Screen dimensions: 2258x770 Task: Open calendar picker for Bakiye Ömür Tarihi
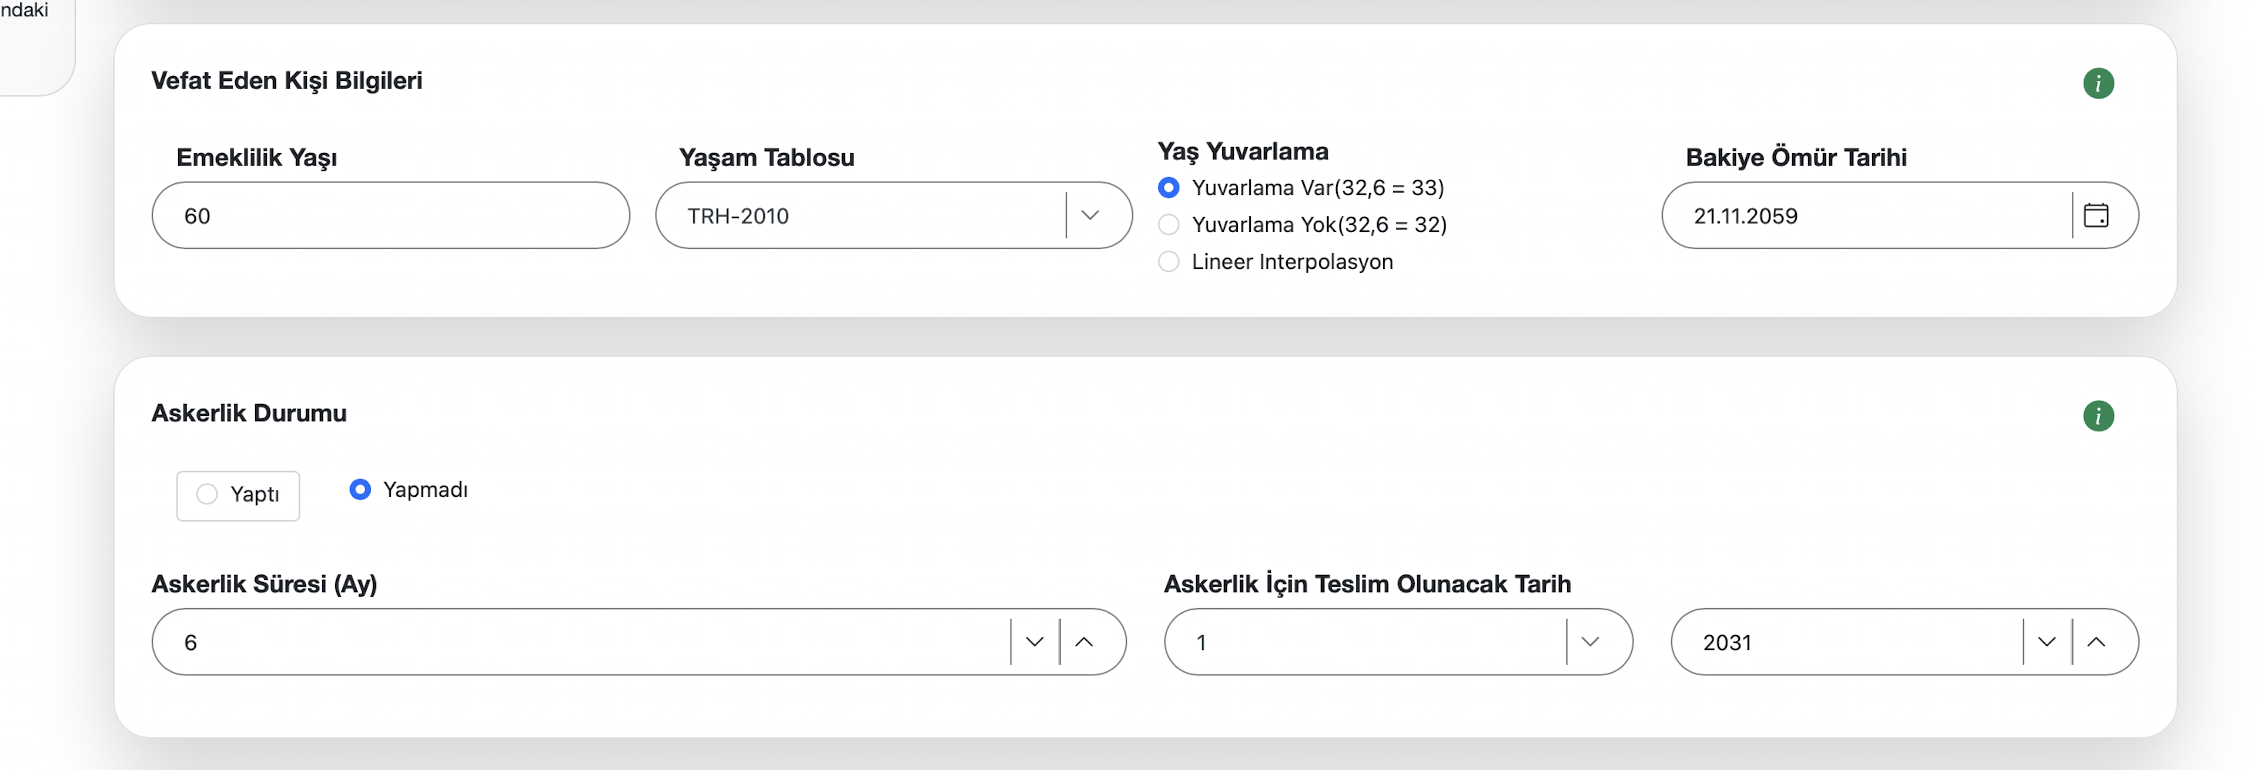pyautogui.click(x=2096, y=215)
